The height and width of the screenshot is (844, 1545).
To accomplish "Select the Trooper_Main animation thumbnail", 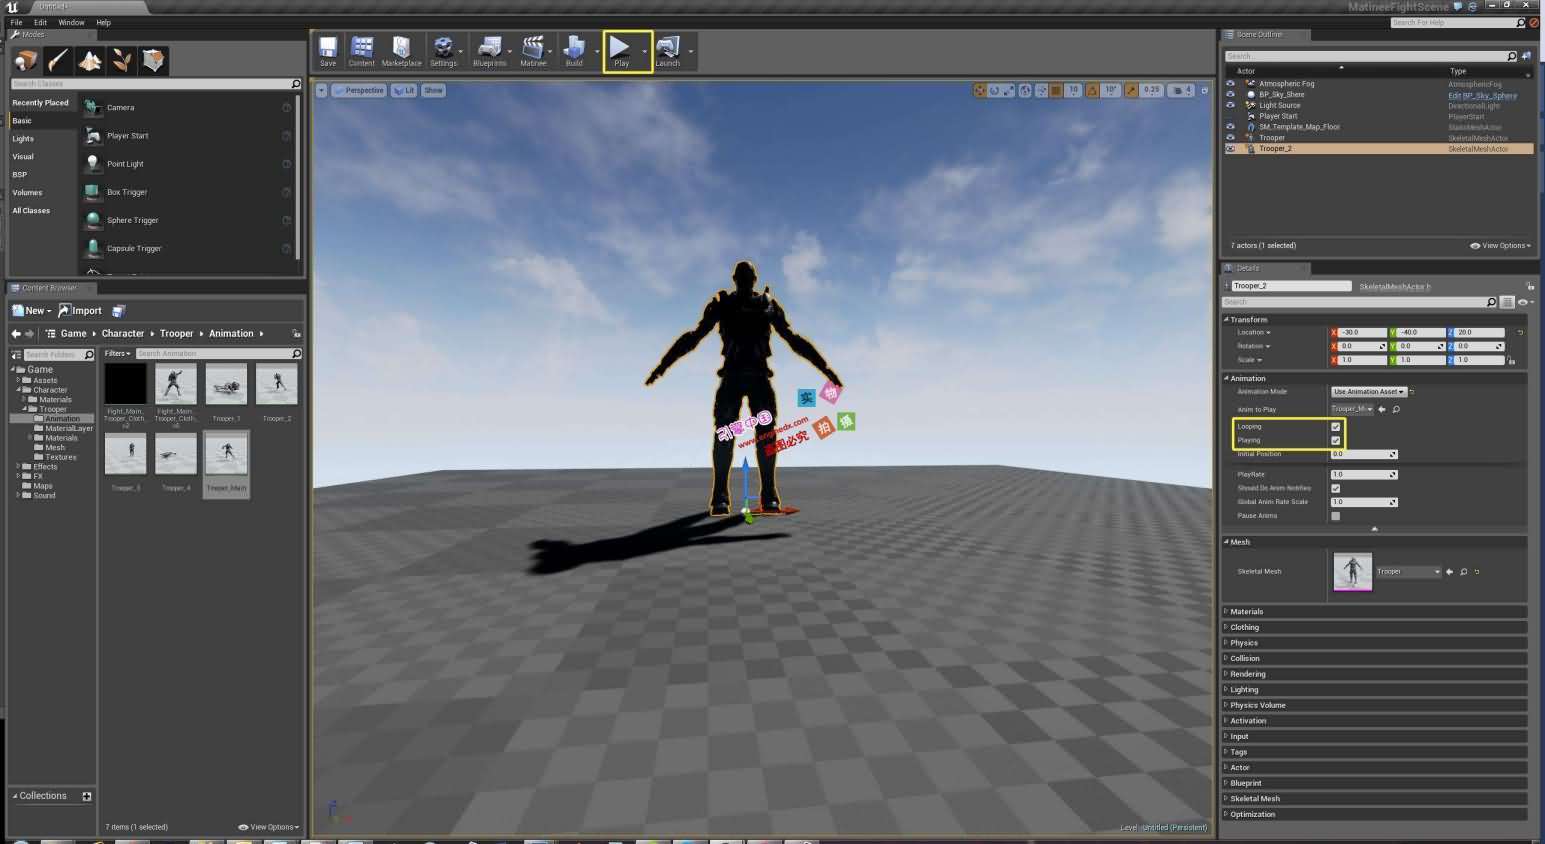I will pos(226,455).
